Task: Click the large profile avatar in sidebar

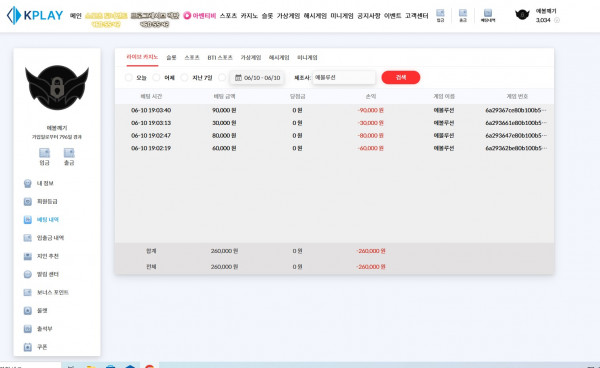Action: 57,88
